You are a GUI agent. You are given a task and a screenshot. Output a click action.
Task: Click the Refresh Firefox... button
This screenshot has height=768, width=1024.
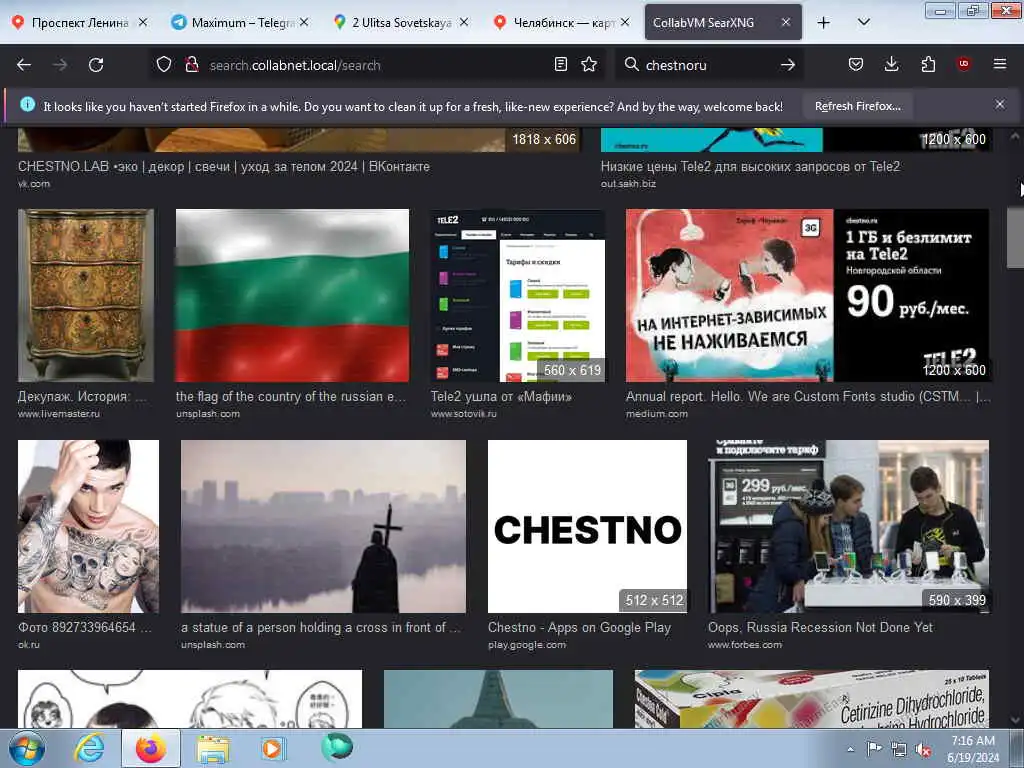pos(857,106)
